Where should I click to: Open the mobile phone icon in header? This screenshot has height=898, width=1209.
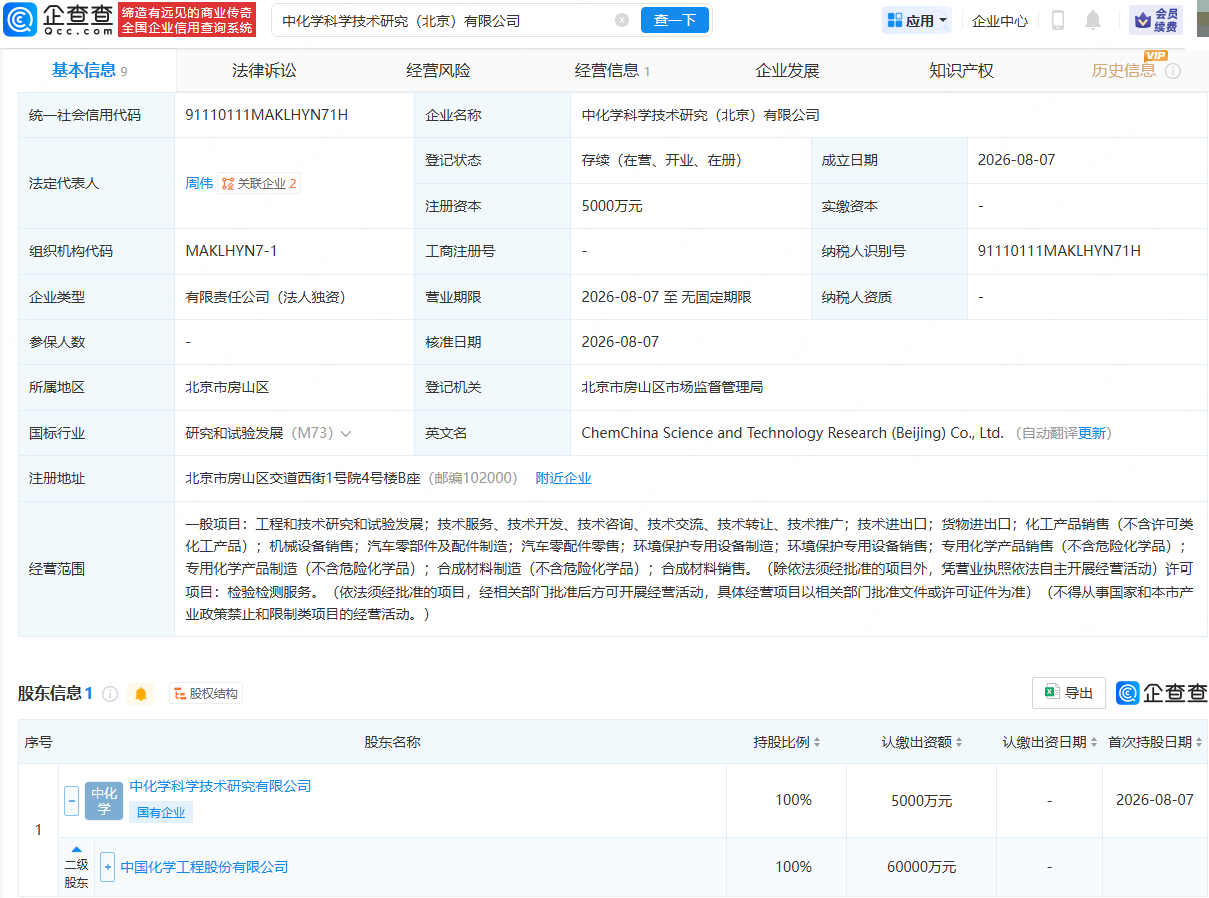pyautogui.click(x=1058, y=20)
